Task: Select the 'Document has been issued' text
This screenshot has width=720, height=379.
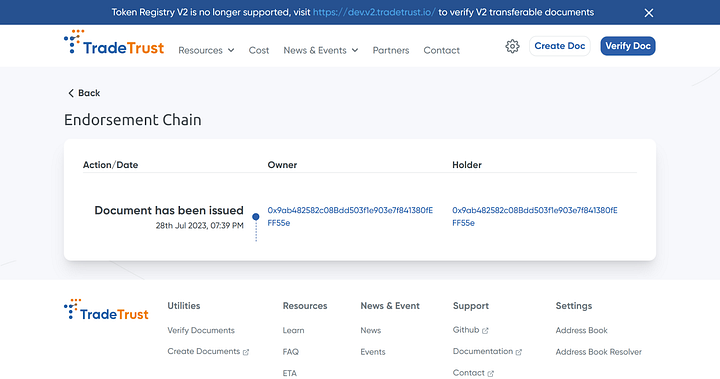Action: click(x=169, y=210)
